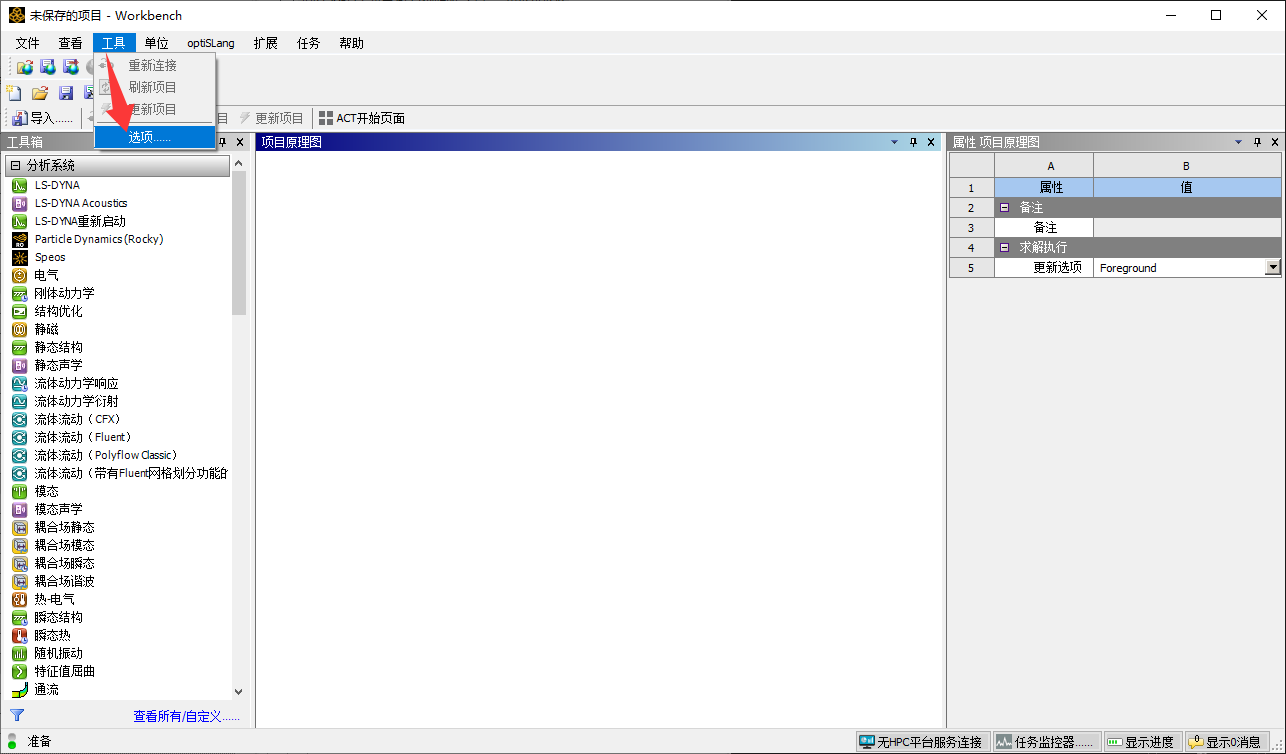Select 选项 in the open 工具 menu
1286x754 pixels.
coord(150,137)
